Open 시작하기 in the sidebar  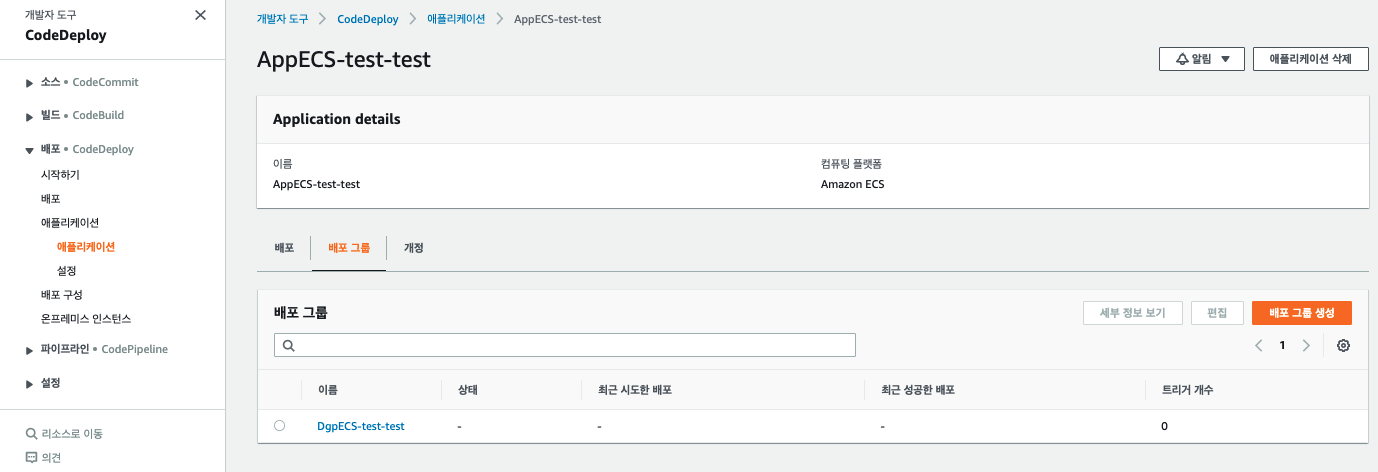tap(60, 174)
